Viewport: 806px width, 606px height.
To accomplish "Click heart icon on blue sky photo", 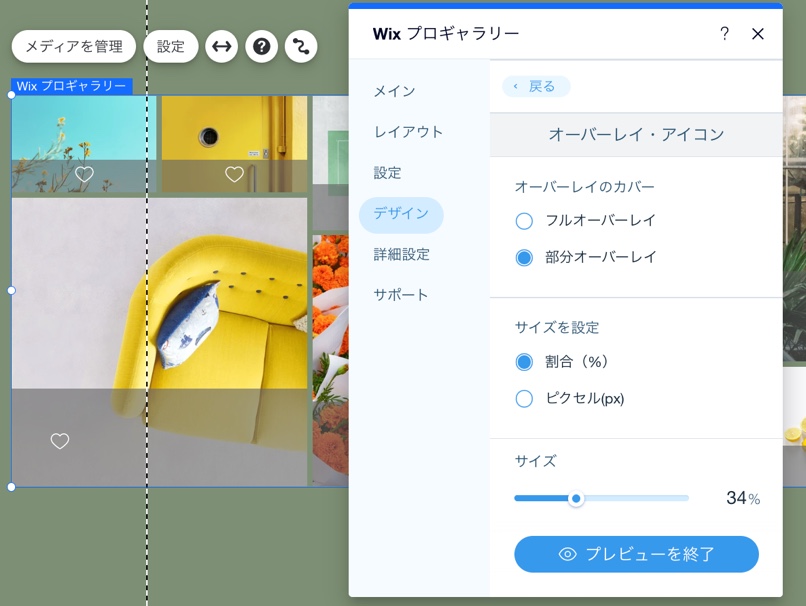I will point(85,175).
